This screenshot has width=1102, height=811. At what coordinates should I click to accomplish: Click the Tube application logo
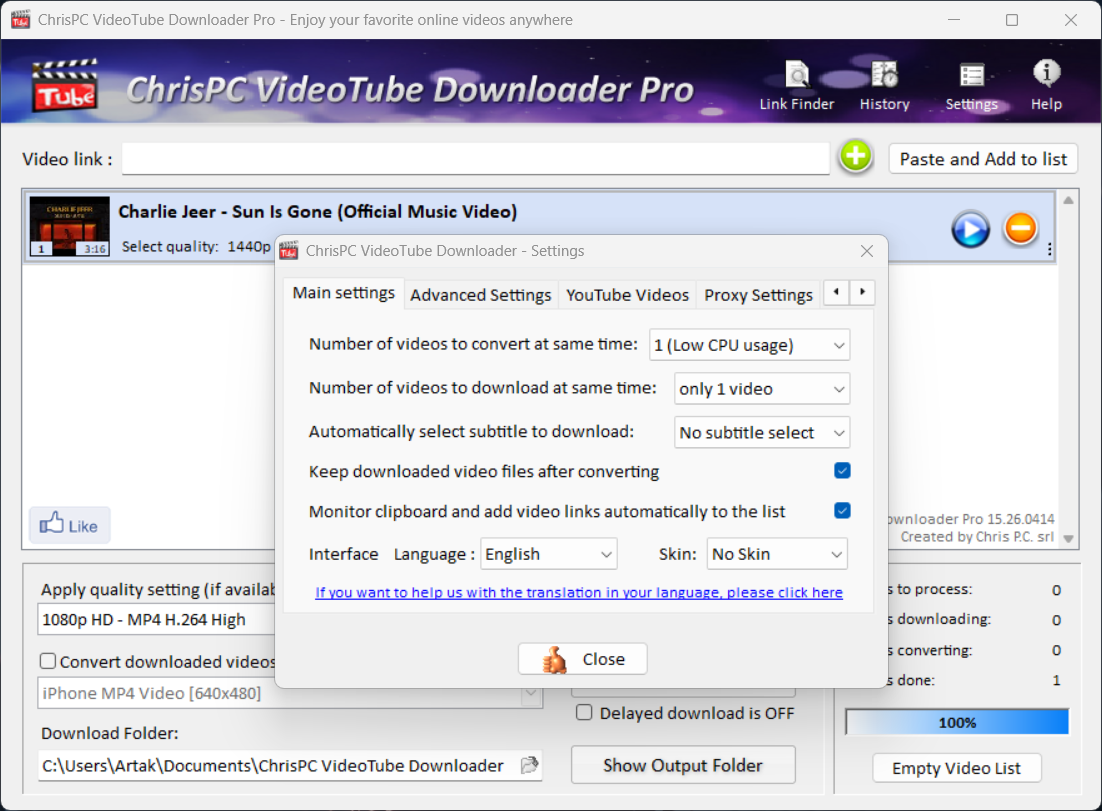64,86
